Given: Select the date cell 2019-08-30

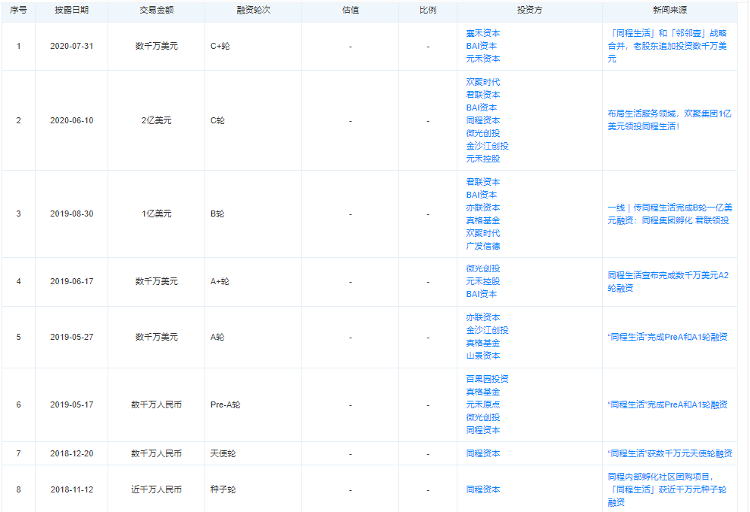Looking at the screenshot, I should coord(72,213).
